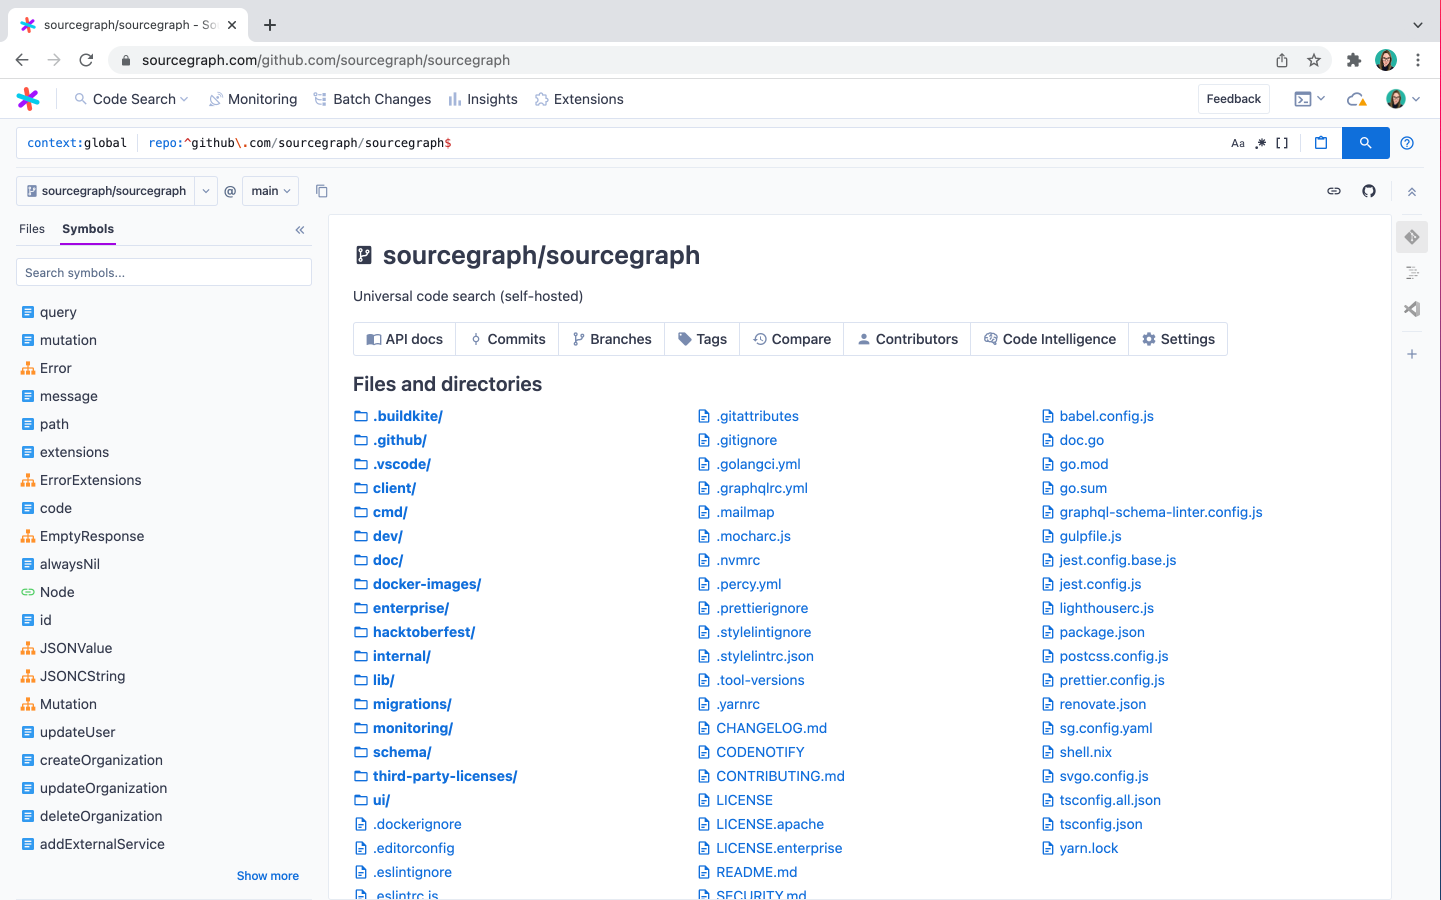Bookmark this page with the star icon
The height and width of the screenshot is (900, 1441).
click(x=1314, y=60)
